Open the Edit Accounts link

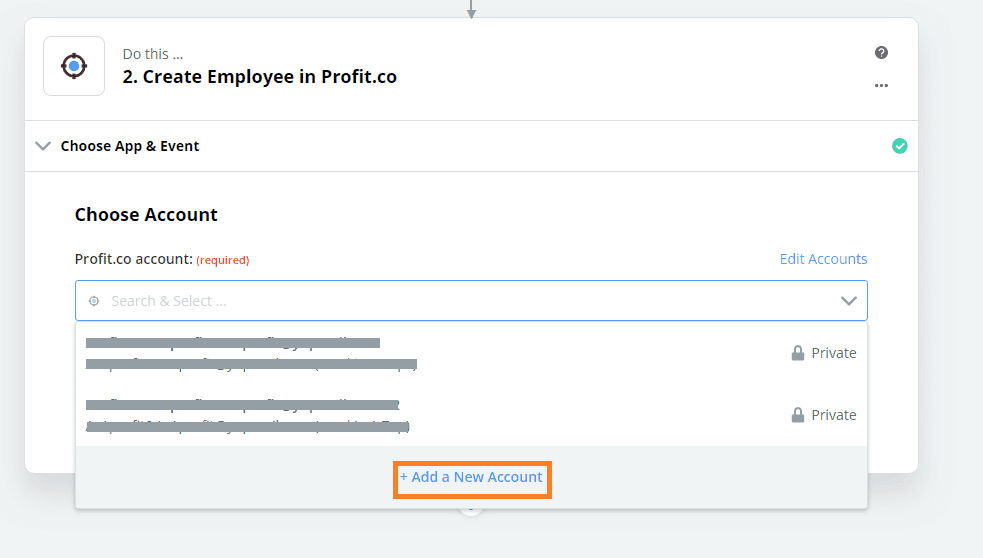823,259
